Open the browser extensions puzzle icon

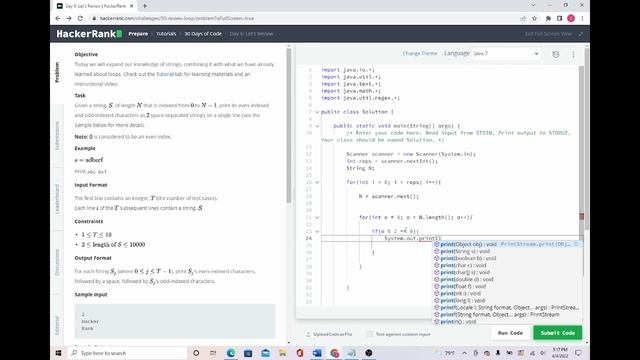click(548, 18)
